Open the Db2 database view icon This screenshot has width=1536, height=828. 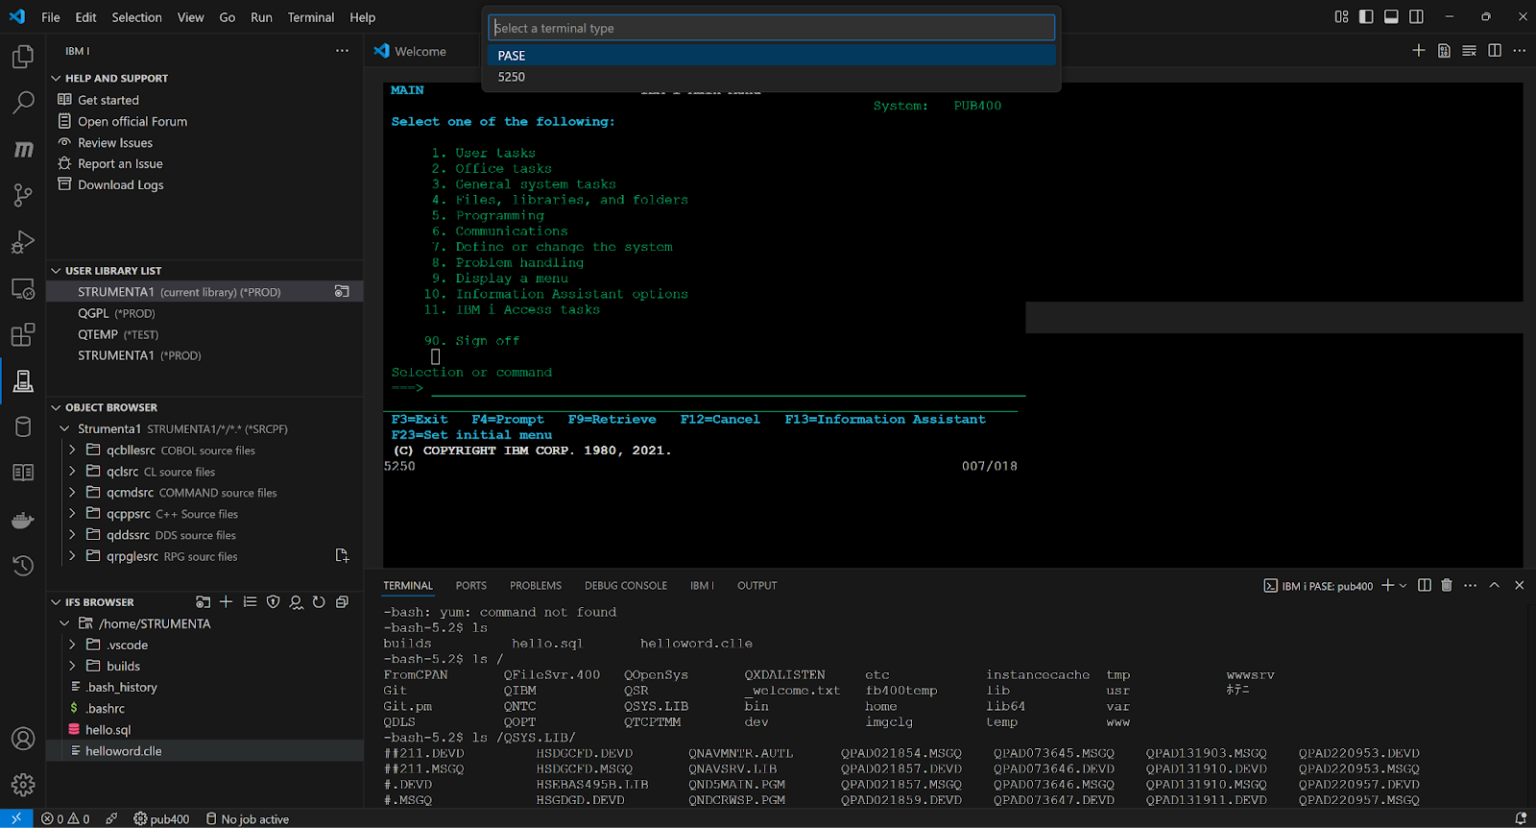(x=22, y=427)
